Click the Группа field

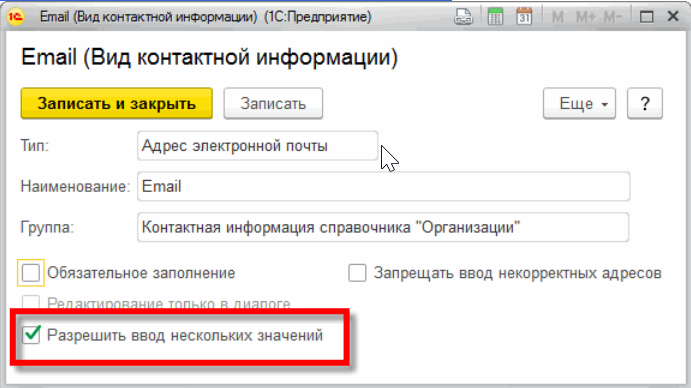(383, 227)
